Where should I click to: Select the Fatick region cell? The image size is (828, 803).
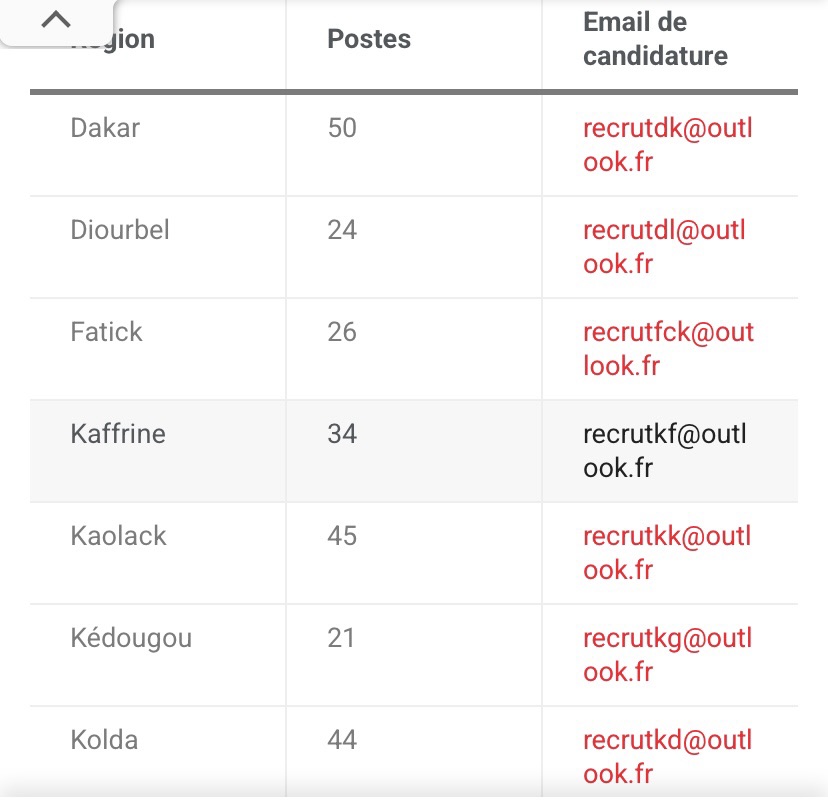(x=107, y=332)
